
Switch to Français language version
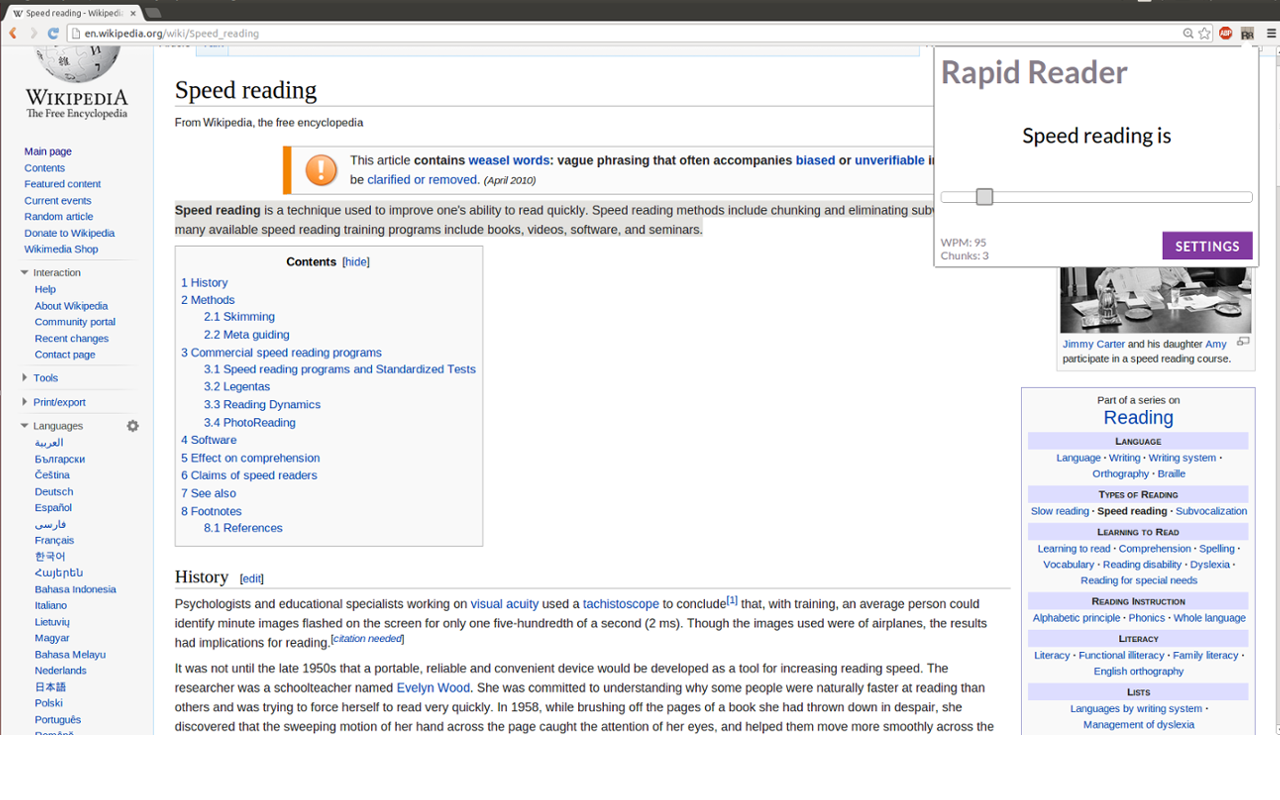pyautogui.click(x=54, y=540)
